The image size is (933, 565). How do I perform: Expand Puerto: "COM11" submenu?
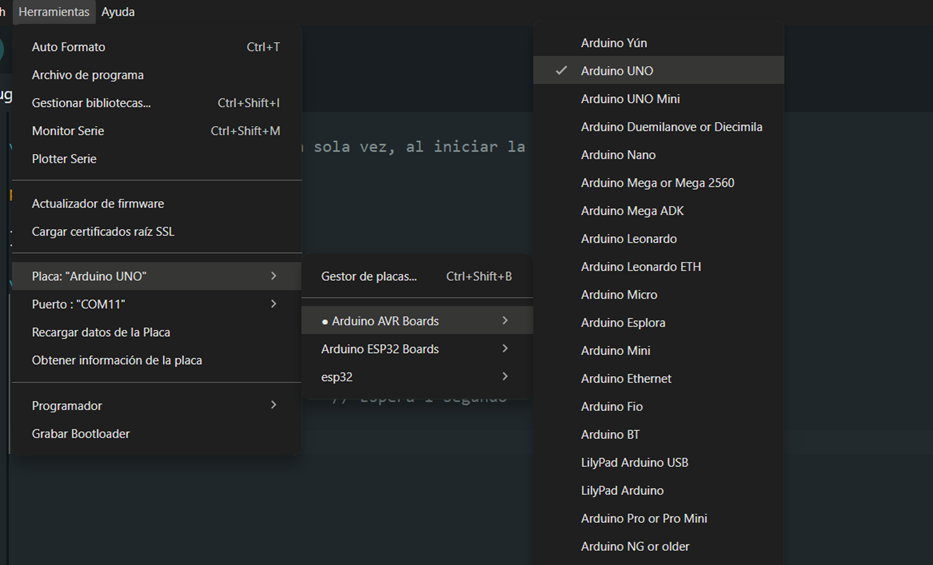point(156,304)
